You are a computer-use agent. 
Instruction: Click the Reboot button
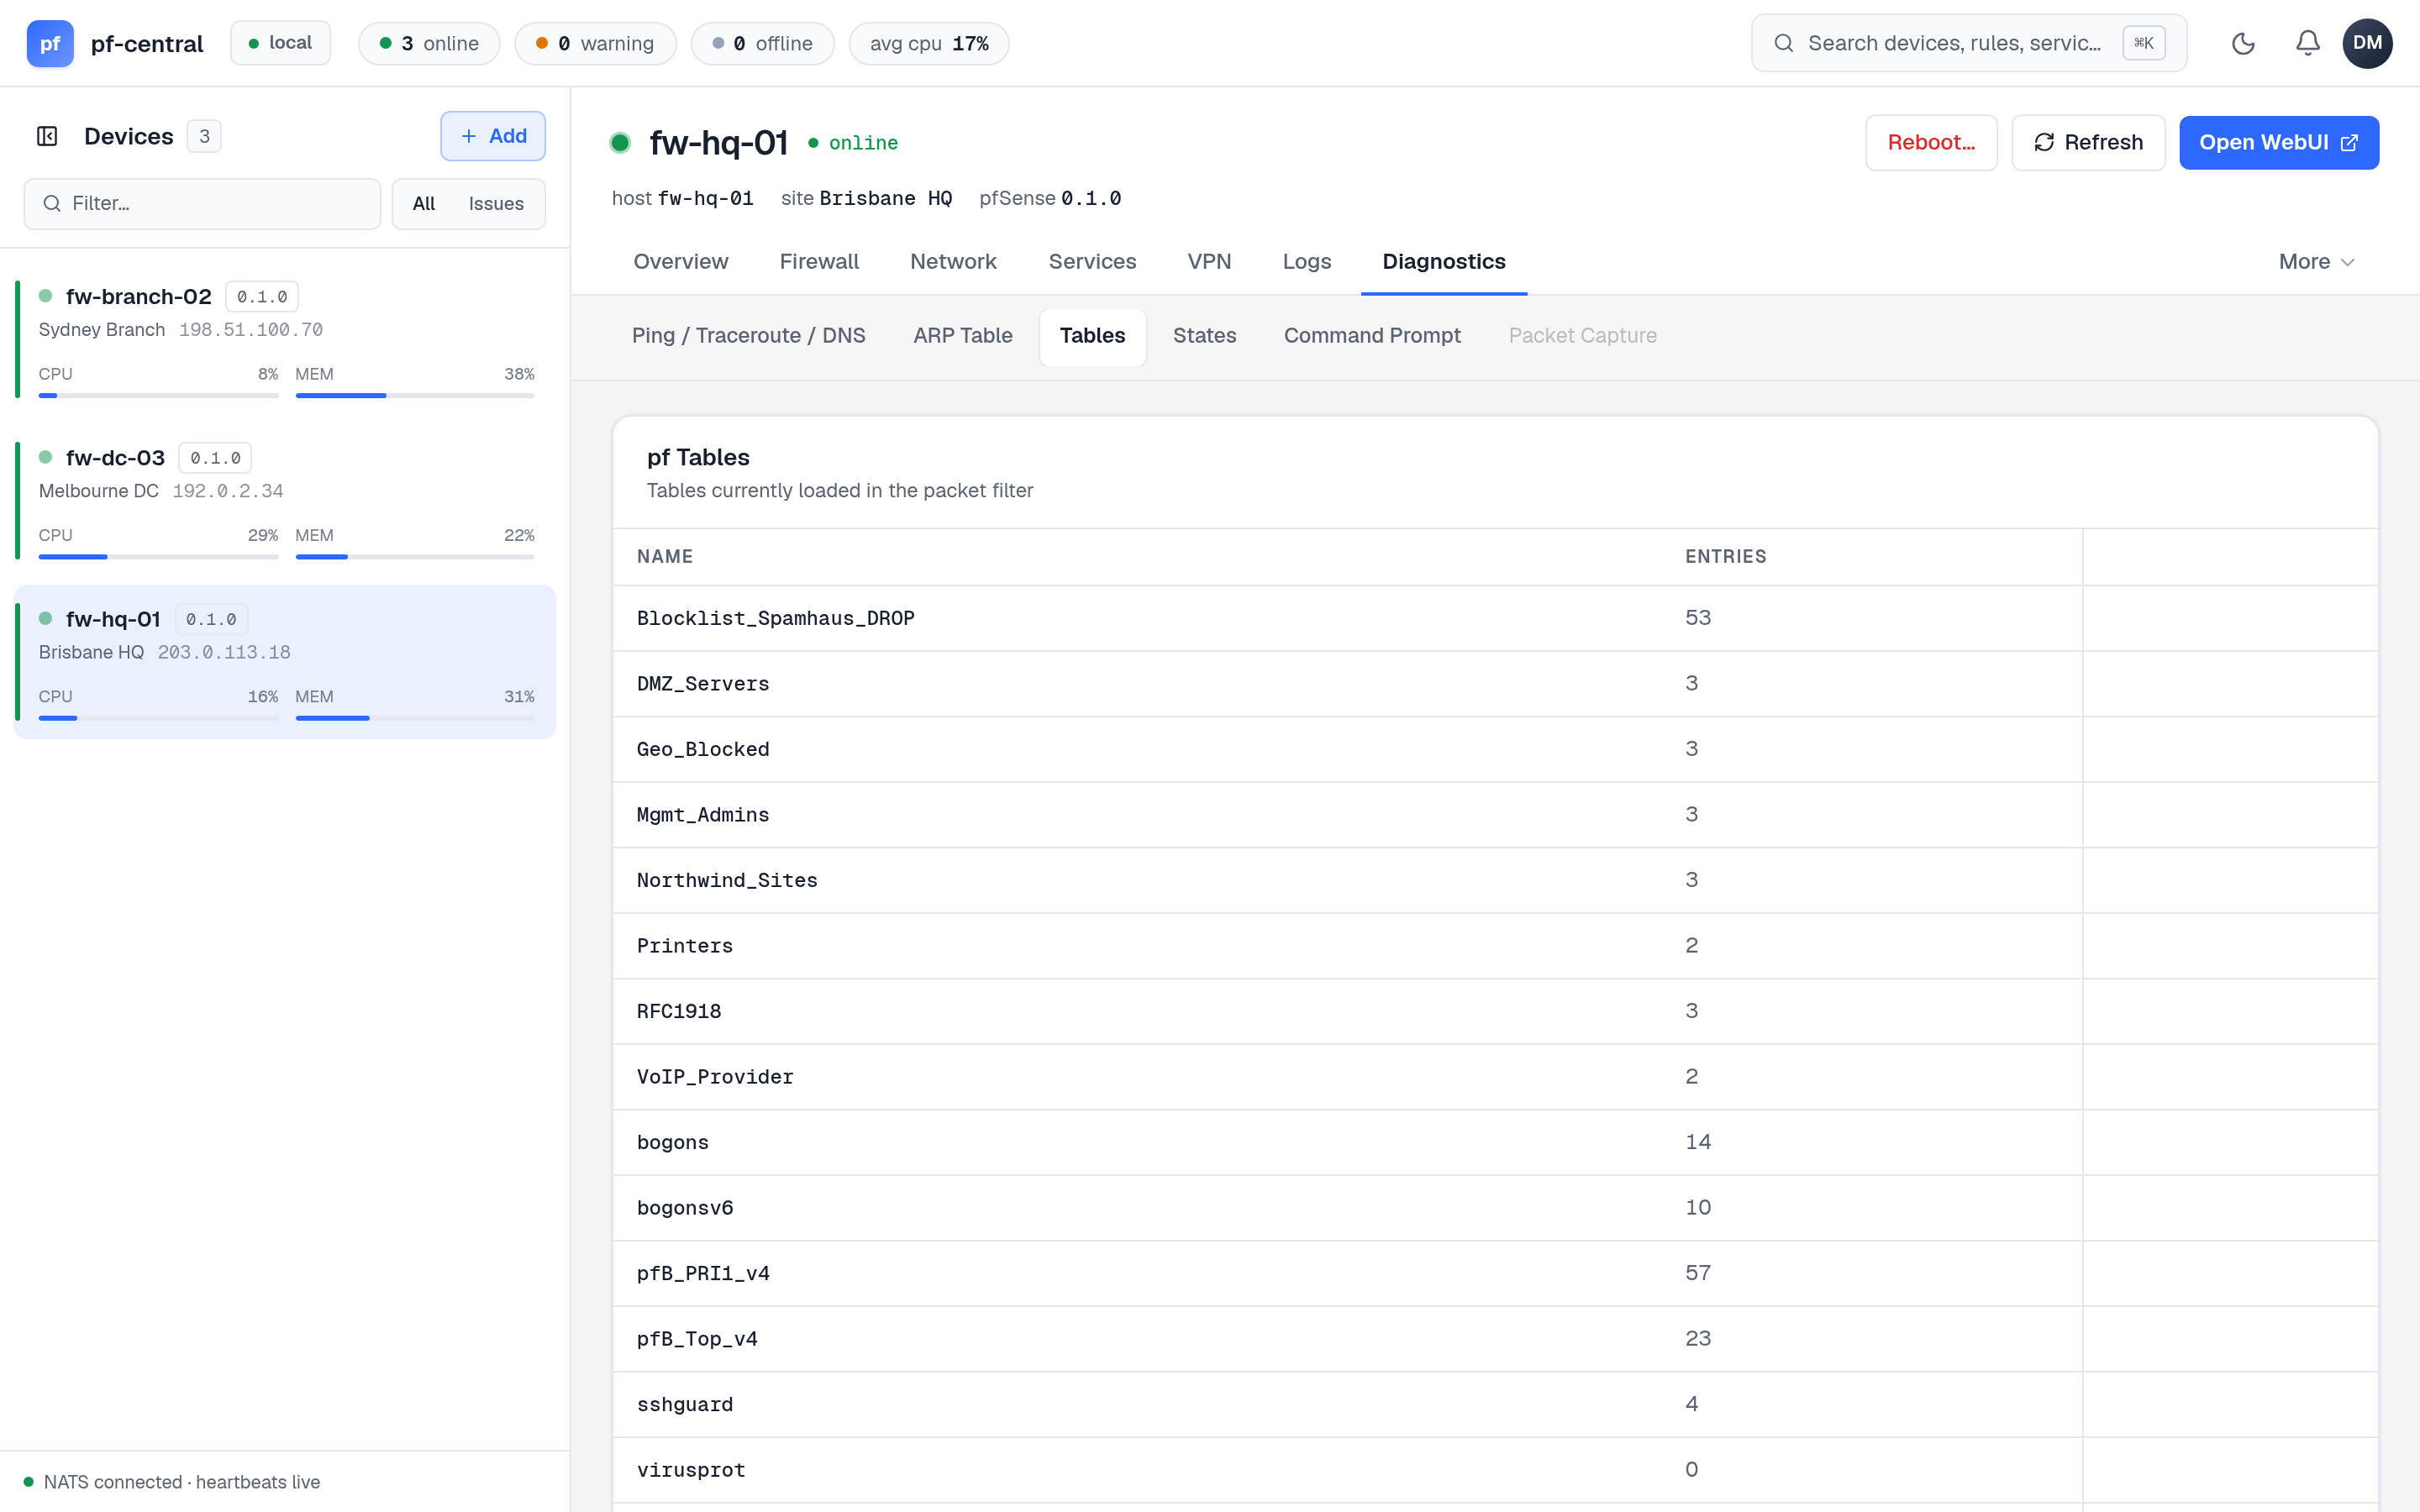[1931, 142]
